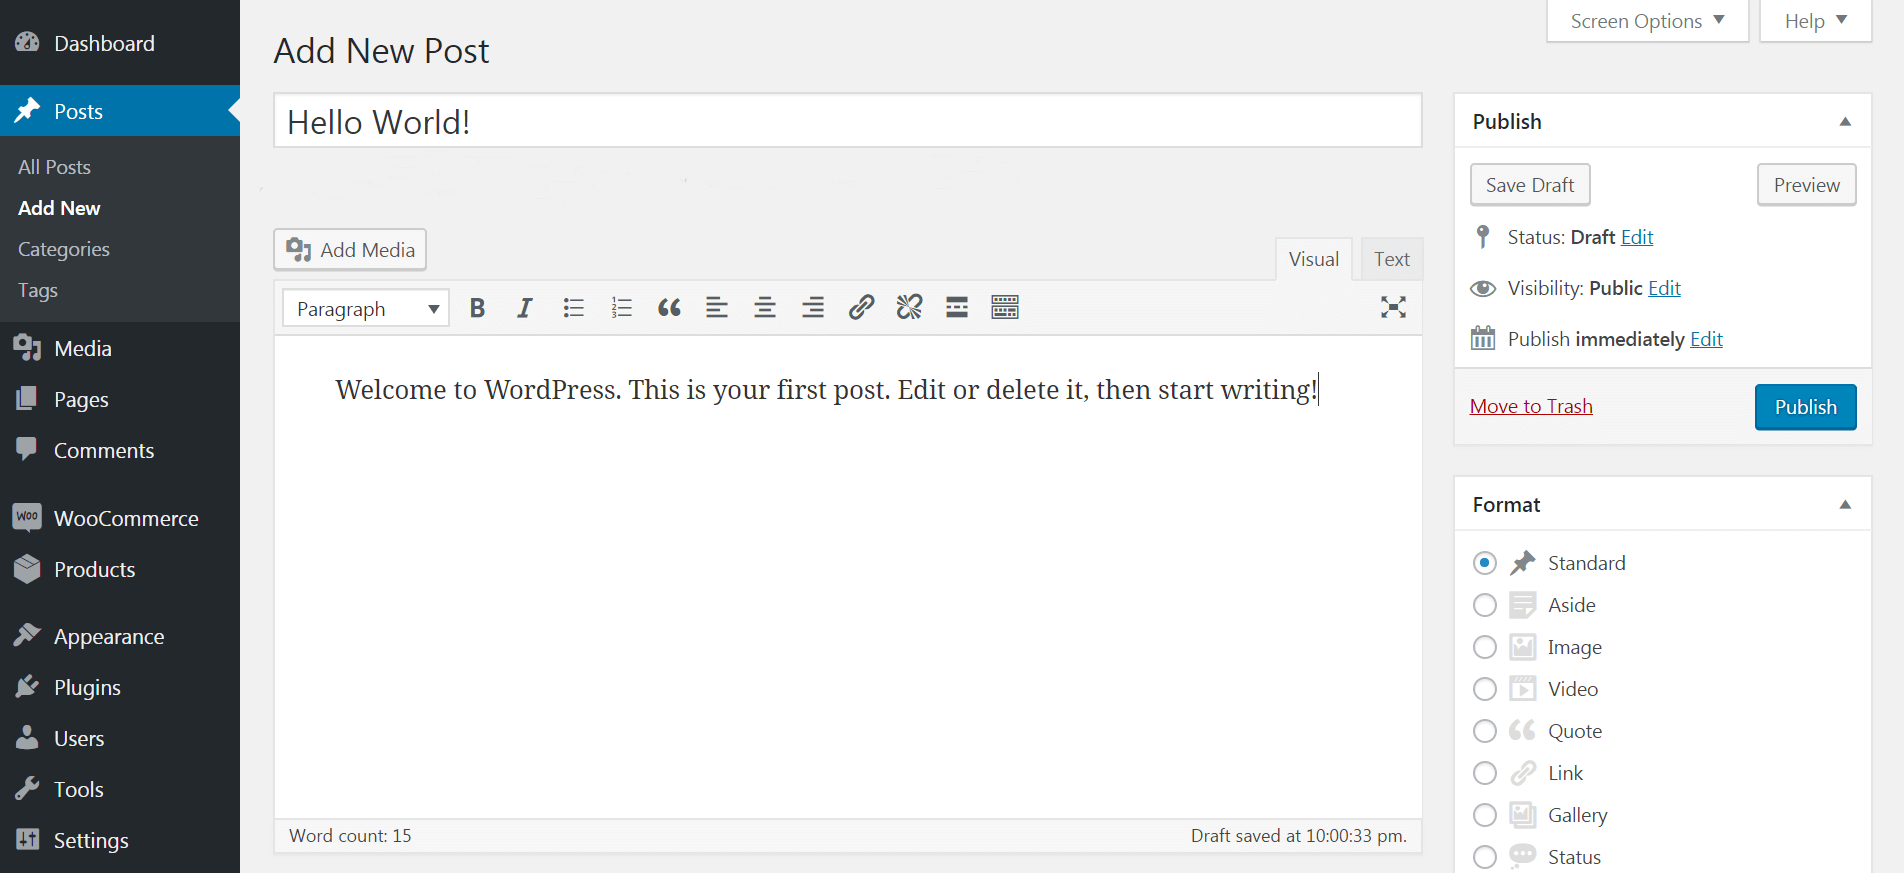Image resolution: width=1904 pixels, height=873 pixels.
Task: Click the blue Publish button
Action: pyautogui.click(x=1806, y=407)
